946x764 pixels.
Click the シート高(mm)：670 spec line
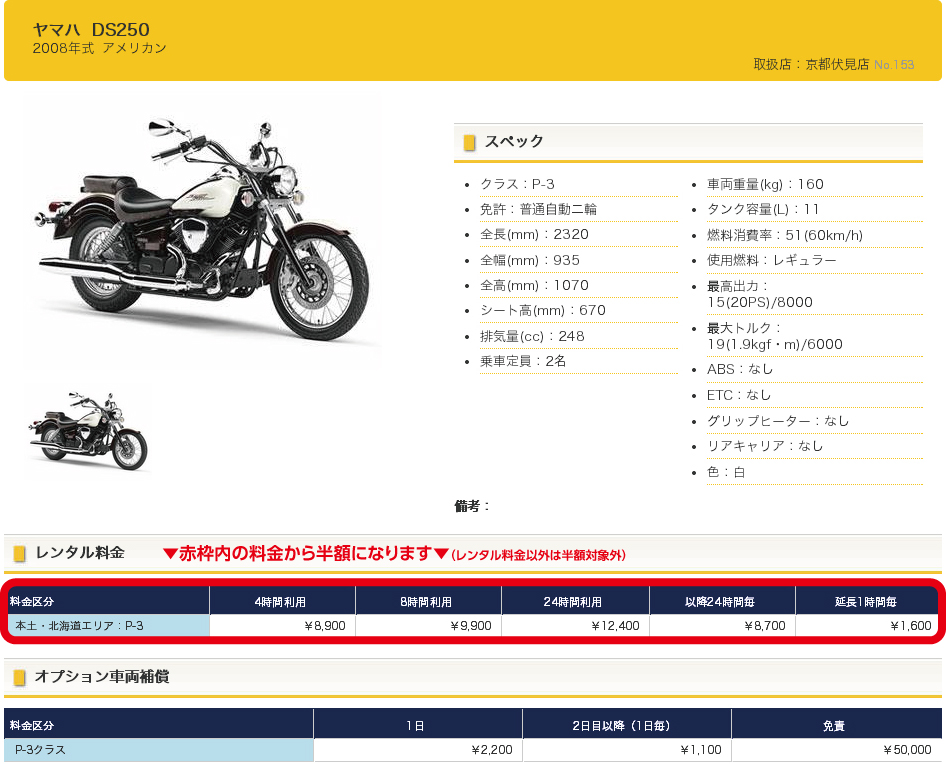point(542,310)
